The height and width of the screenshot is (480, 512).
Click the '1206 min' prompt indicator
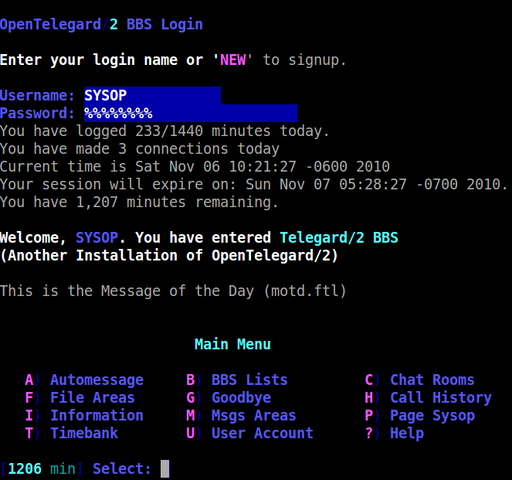click(x=42, y=469)
